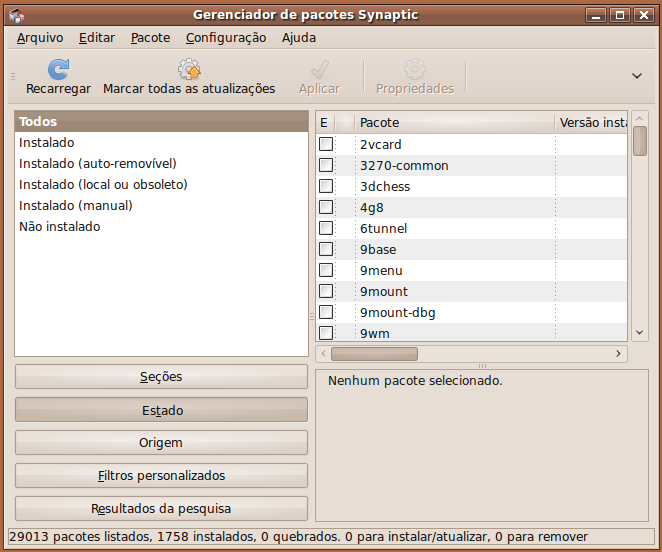
Task: Click the Propriedades gear icon
Action: [x=415, y=69]
